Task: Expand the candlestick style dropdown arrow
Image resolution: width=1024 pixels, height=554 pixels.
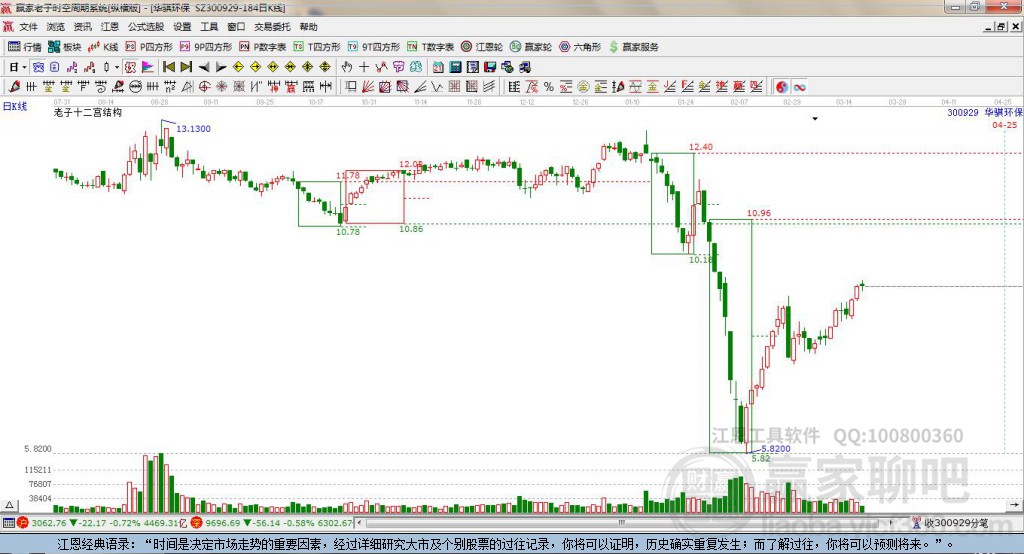Action: (x=117, y=67)
